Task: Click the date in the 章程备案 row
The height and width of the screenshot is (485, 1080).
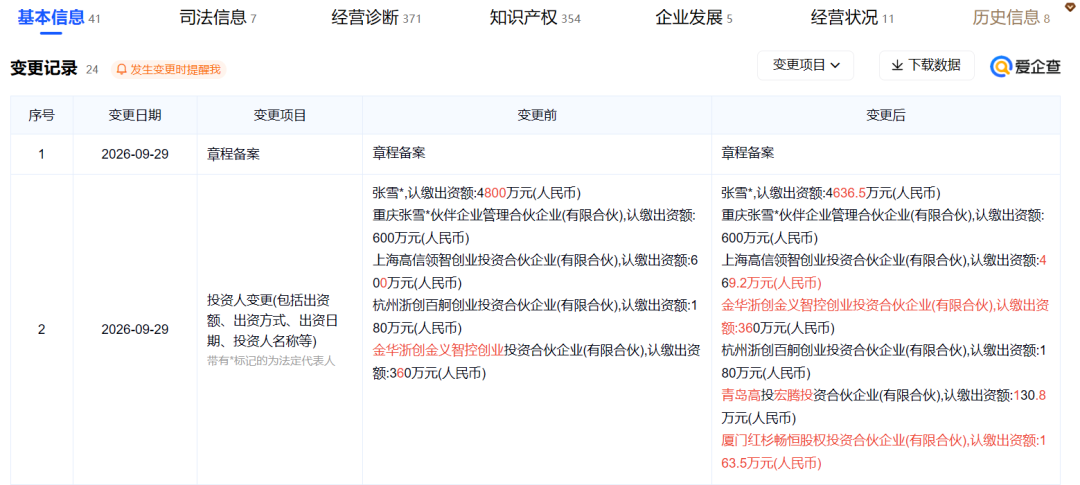Action: click(135, 154)
